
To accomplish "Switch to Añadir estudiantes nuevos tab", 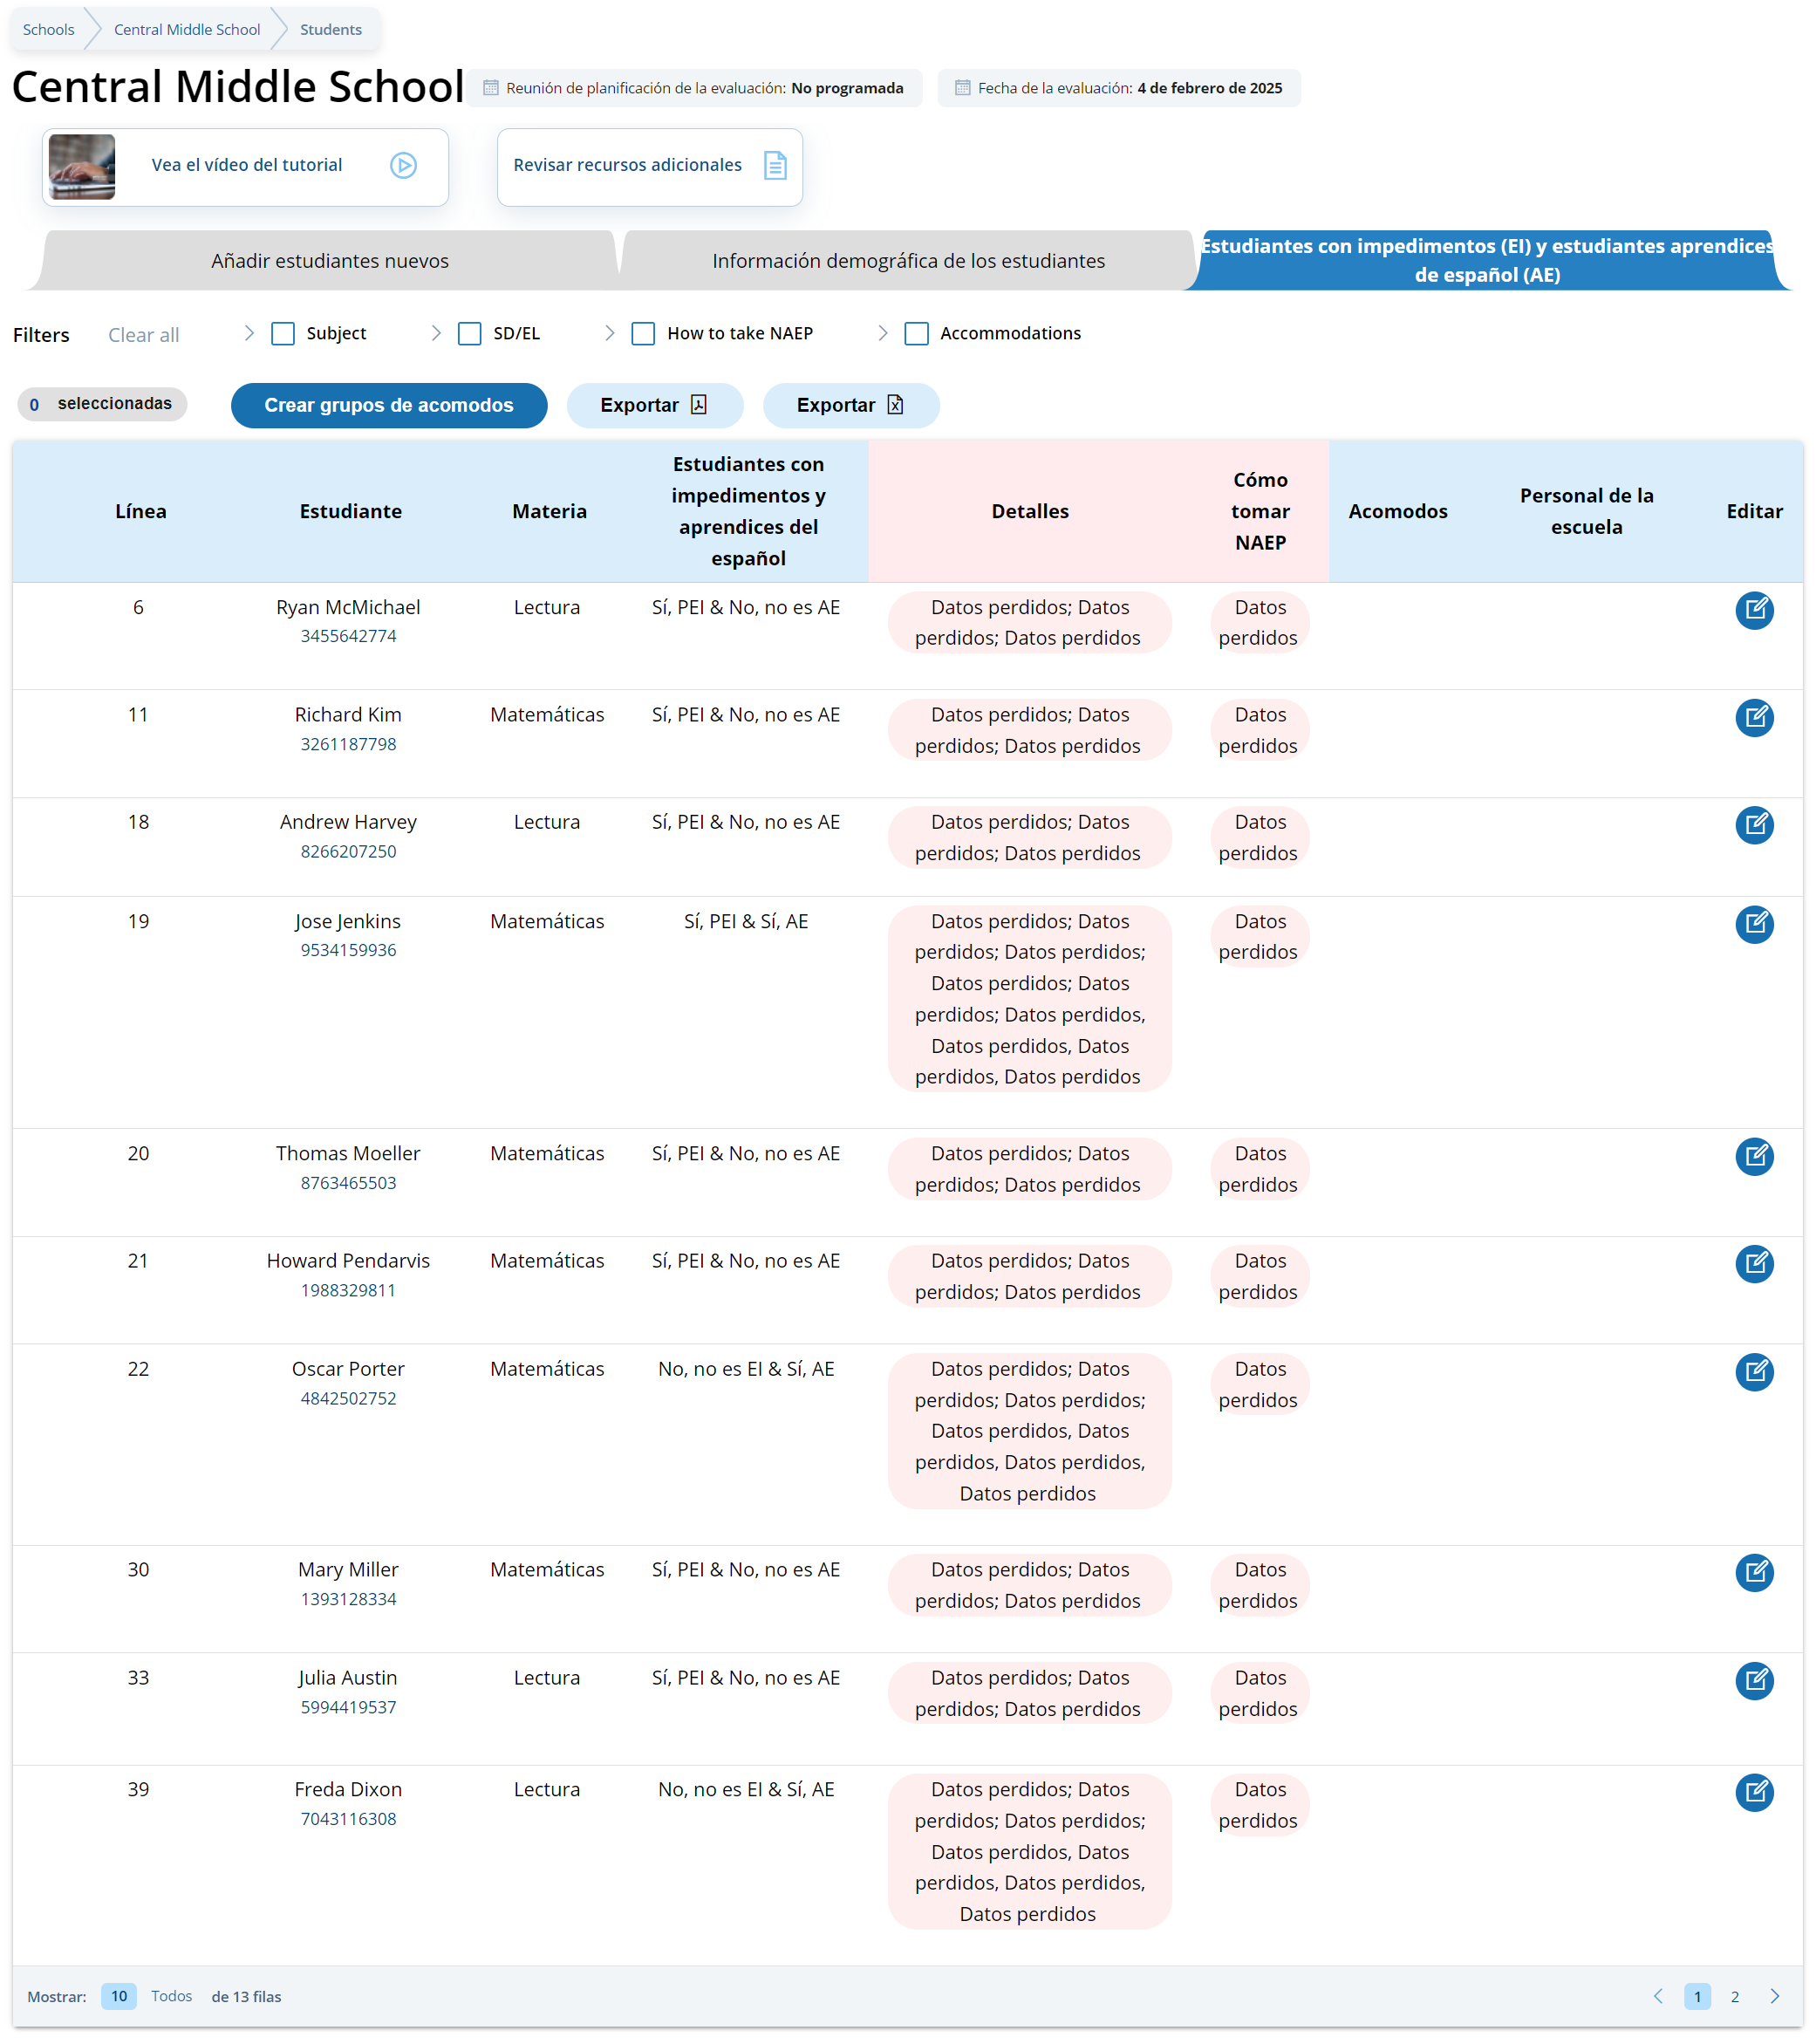I will tap(329, 261).
